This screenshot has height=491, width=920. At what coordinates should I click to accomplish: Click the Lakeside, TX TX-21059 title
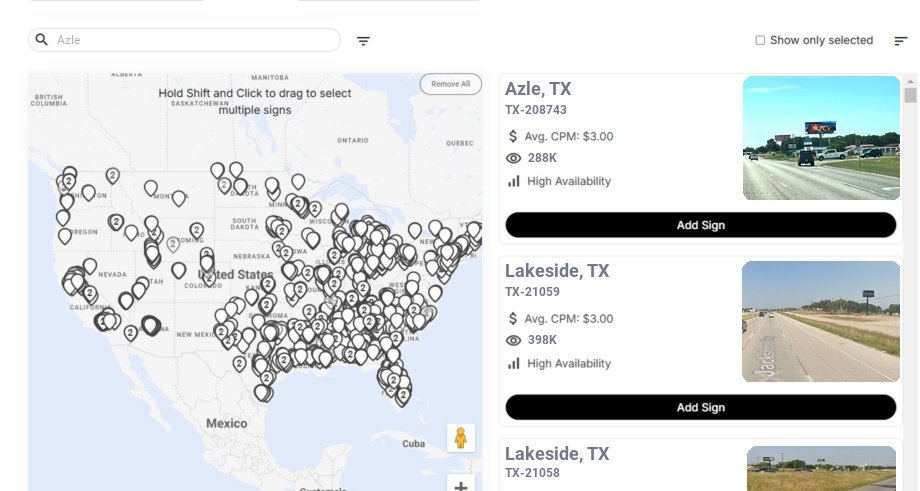click(557, 271)
